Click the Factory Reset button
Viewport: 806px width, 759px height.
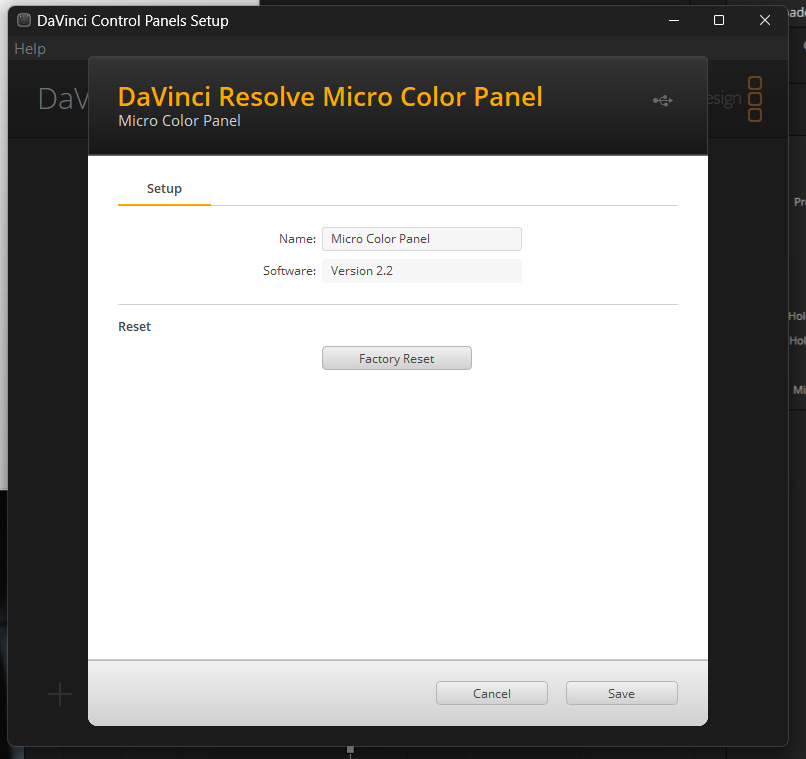click(396, 358)
